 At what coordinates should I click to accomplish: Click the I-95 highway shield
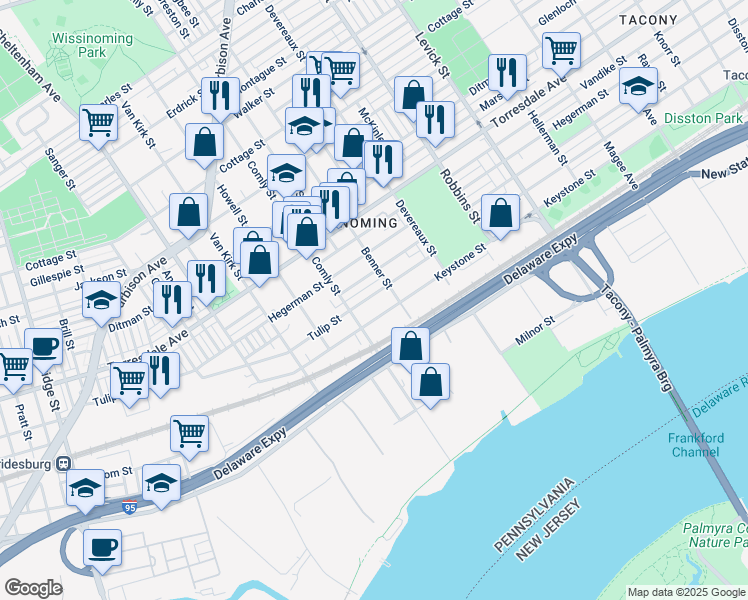tap(129, 507)
